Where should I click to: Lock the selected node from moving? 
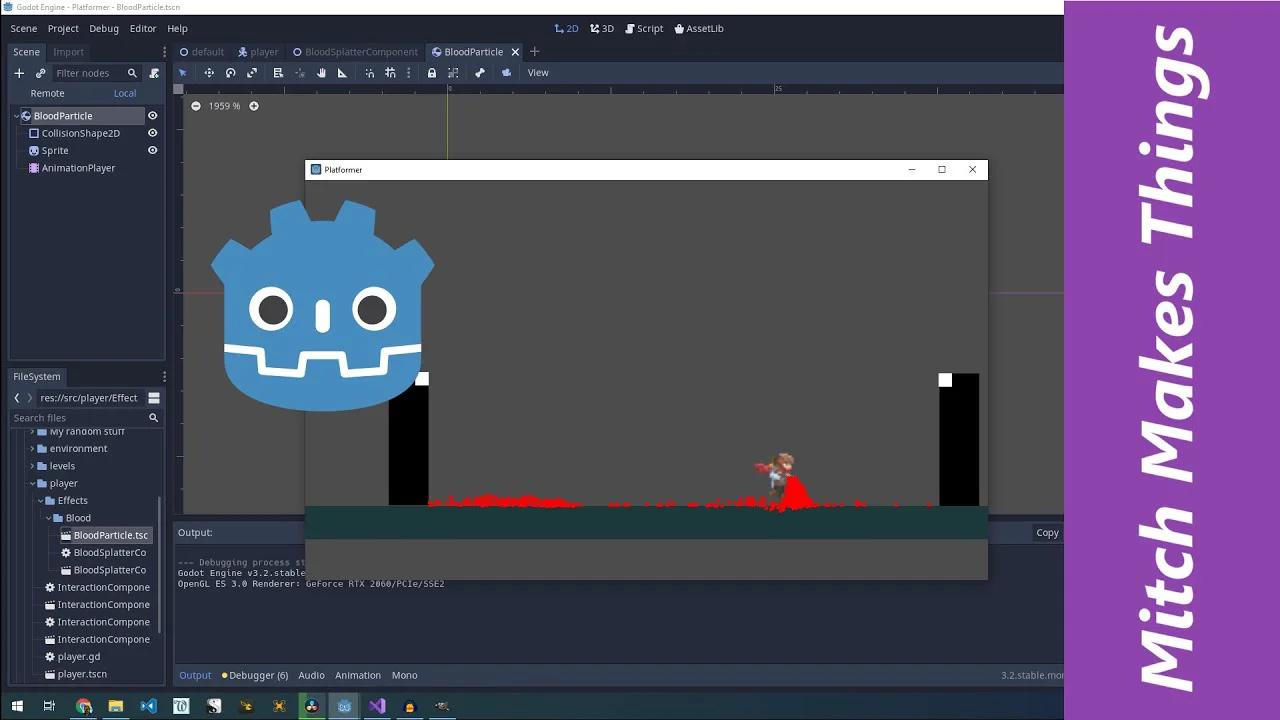tap(432, 72)
